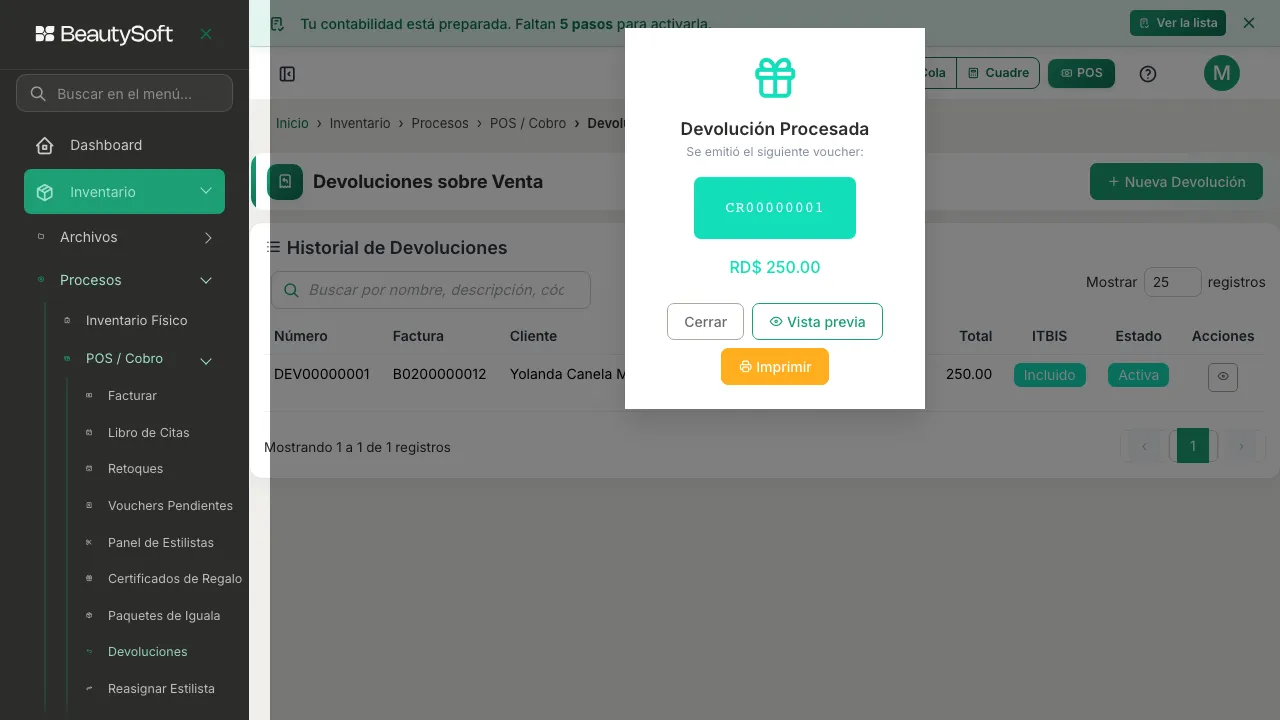Focus the Buscar en el menú field
Image resolution: width=1280 pixels, height=720 pixels.
[124, 93]
